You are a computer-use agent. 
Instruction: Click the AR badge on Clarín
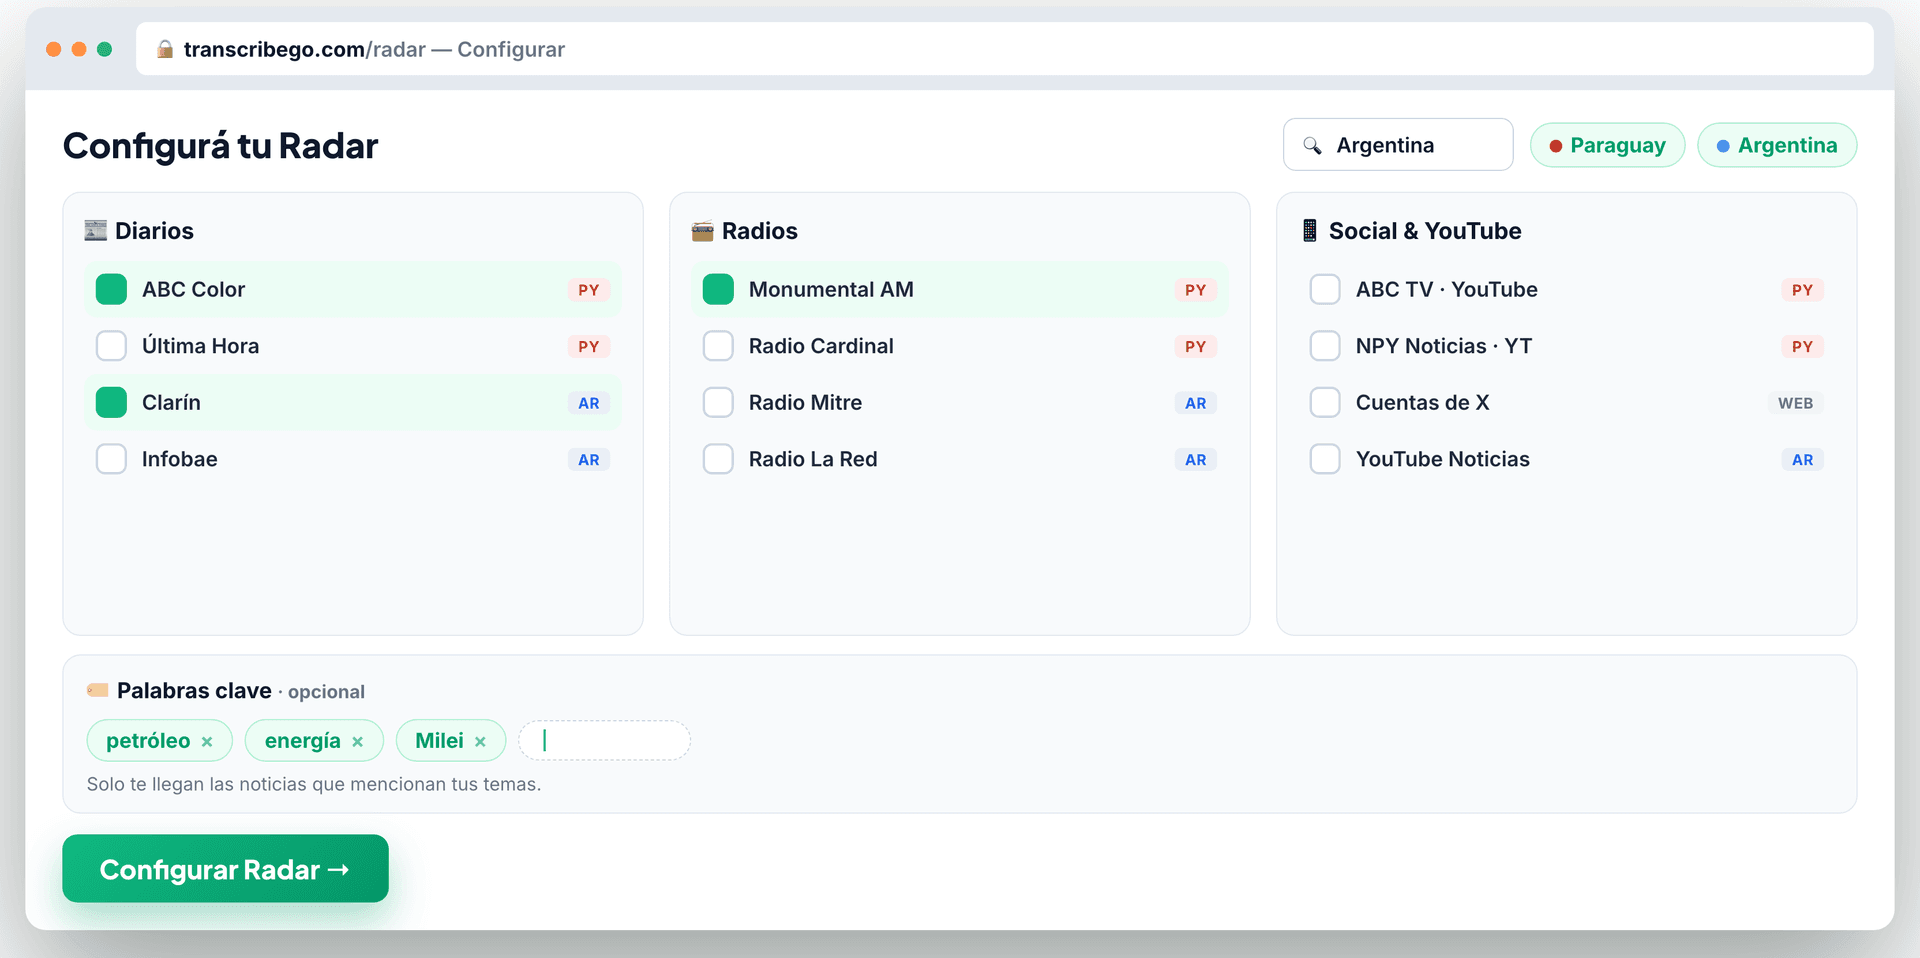pos(589,403)
